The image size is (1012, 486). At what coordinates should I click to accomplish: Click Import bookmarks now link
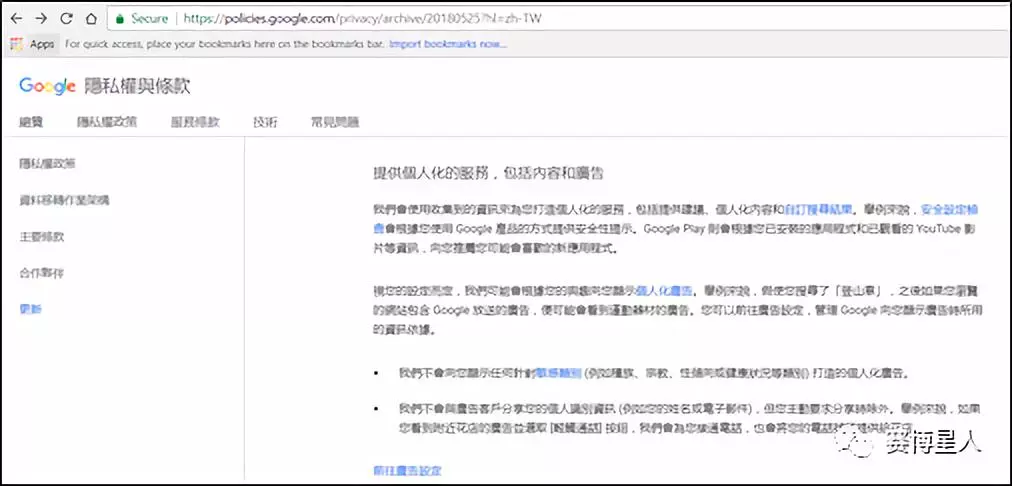pyautogui.click(x=448, y=45)
